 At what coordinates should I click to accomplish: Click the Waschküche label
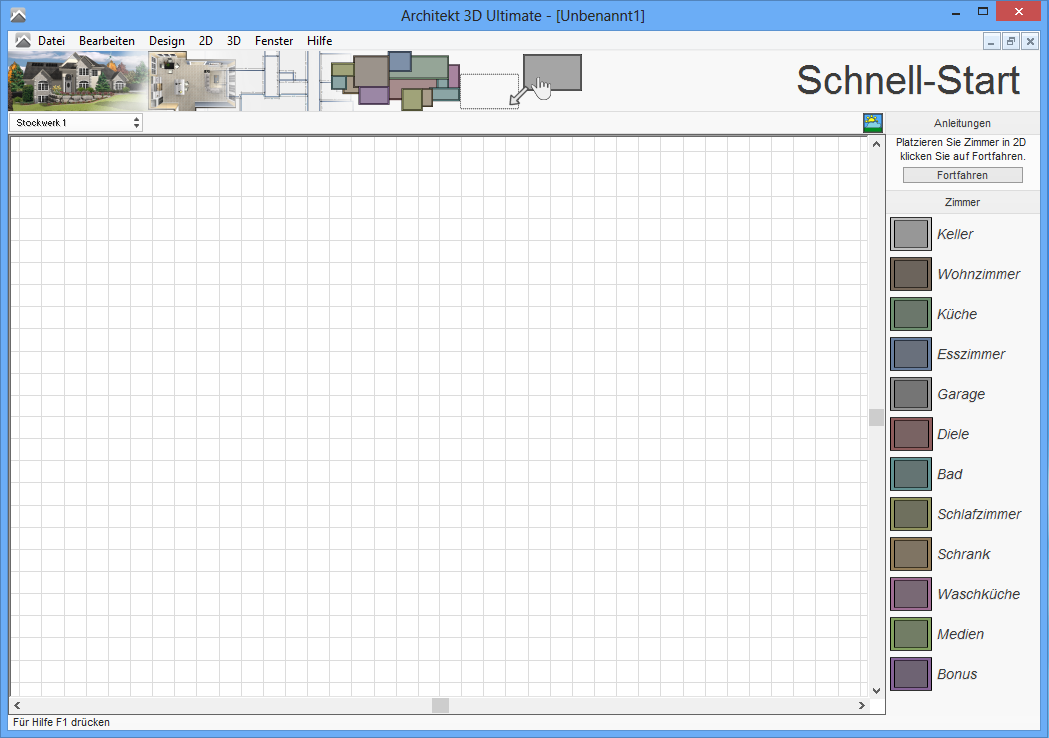tap(978, 594)
